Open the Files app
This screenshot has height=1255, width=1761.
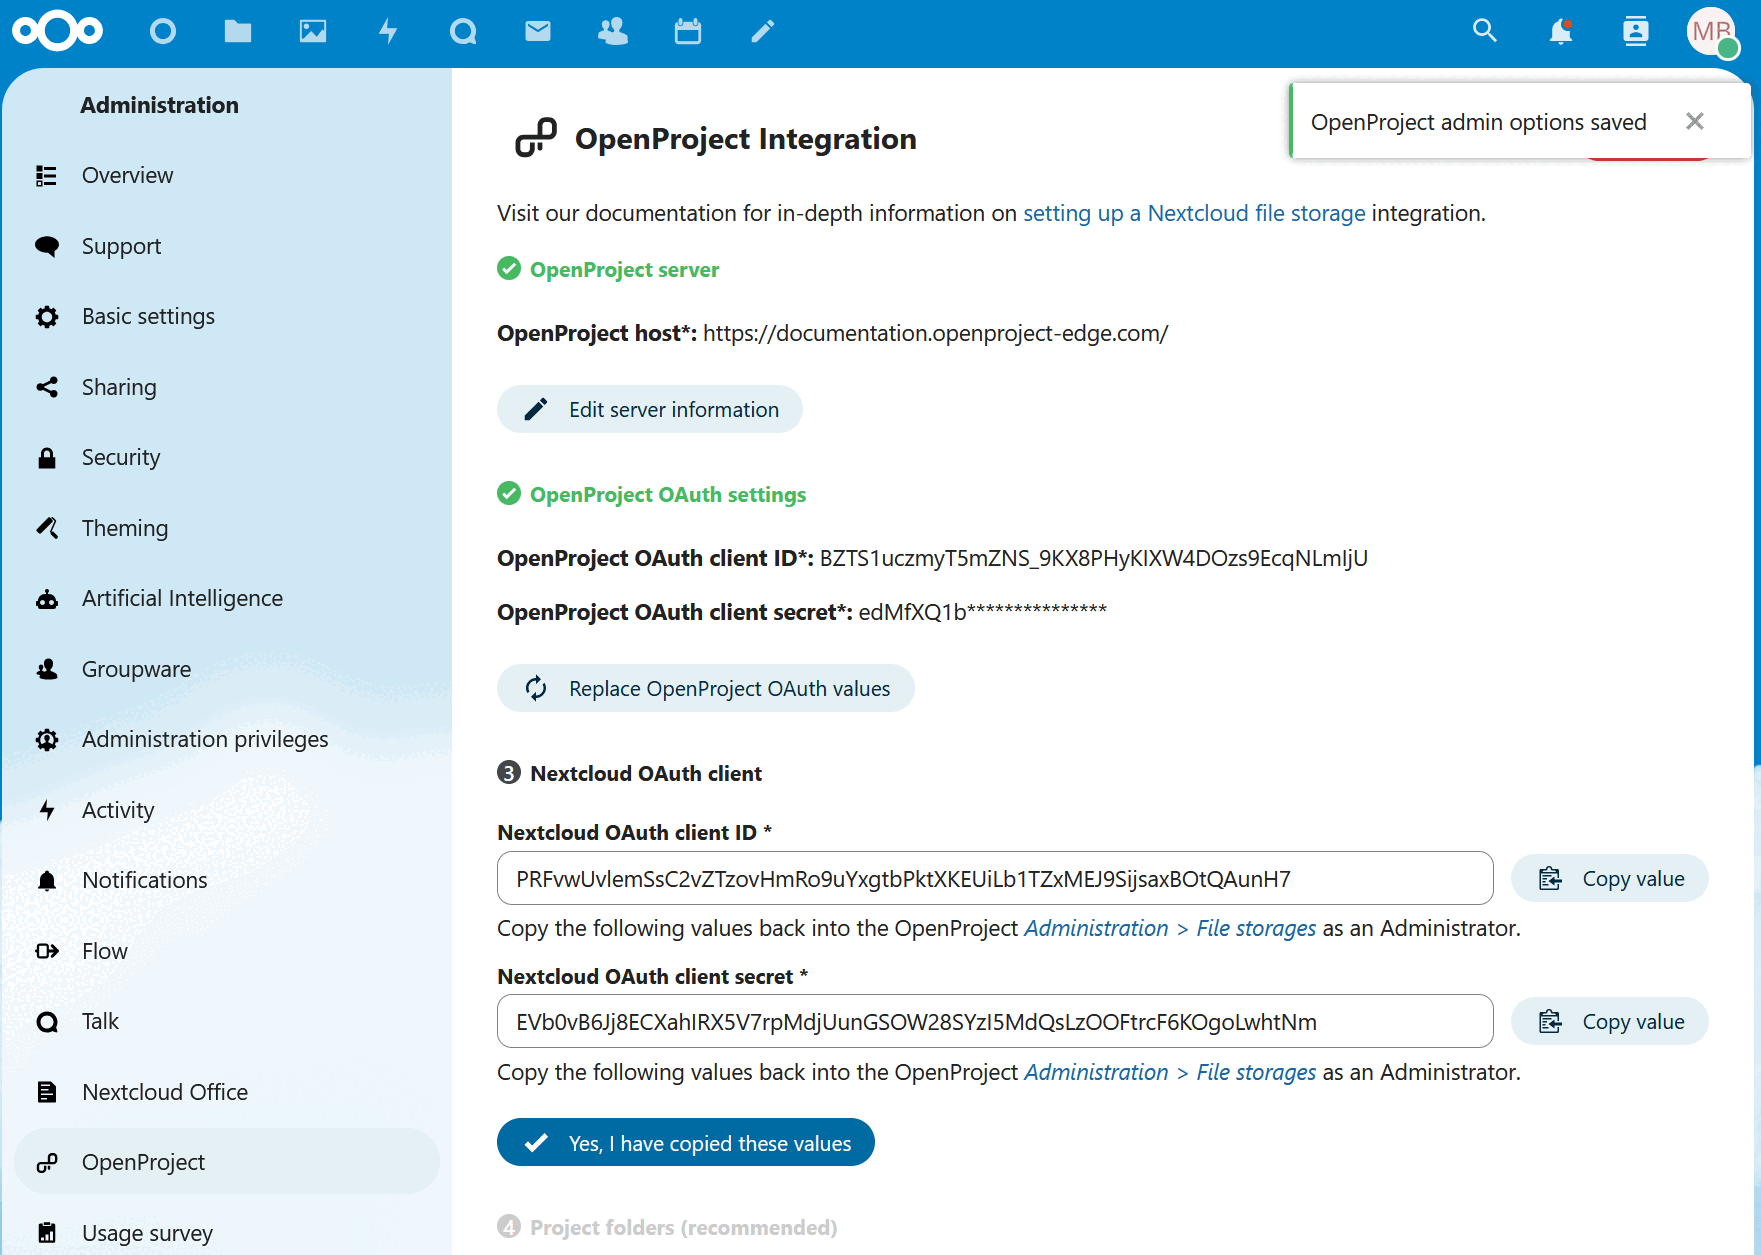[238, 31]
